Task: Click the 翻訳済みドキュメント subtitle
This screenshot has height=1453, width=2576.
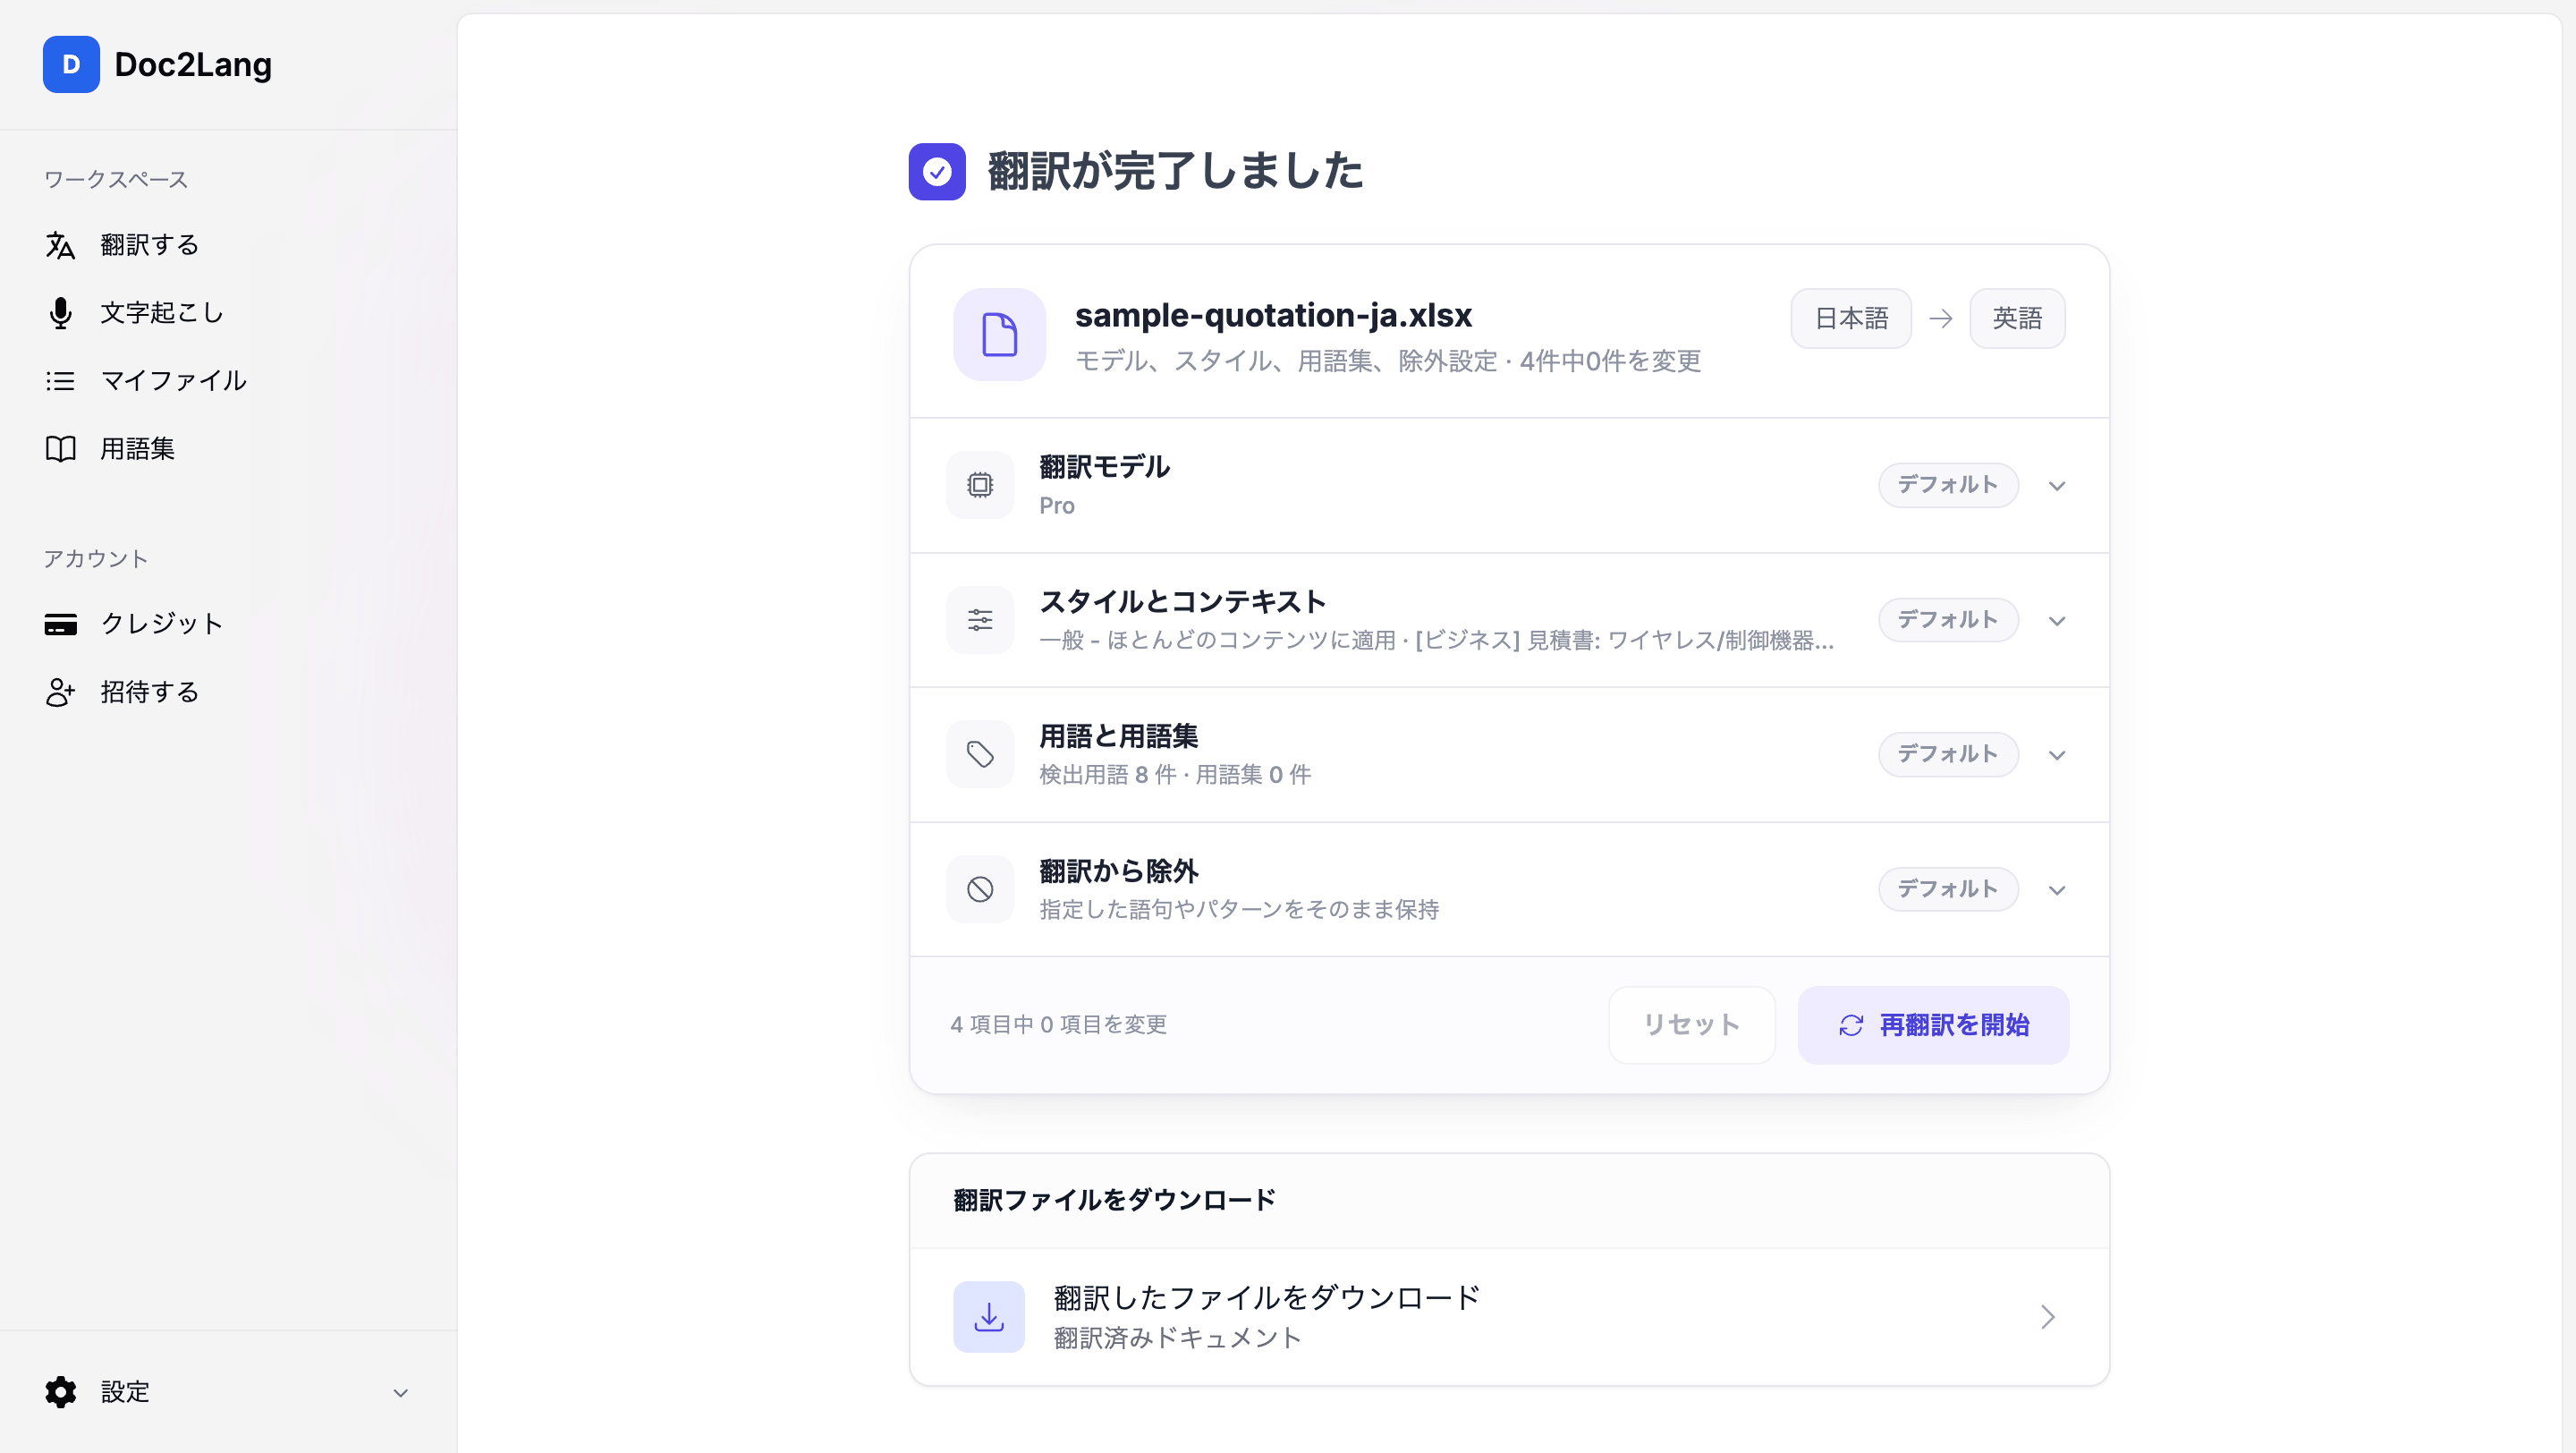Action: click(1177, 1338)
